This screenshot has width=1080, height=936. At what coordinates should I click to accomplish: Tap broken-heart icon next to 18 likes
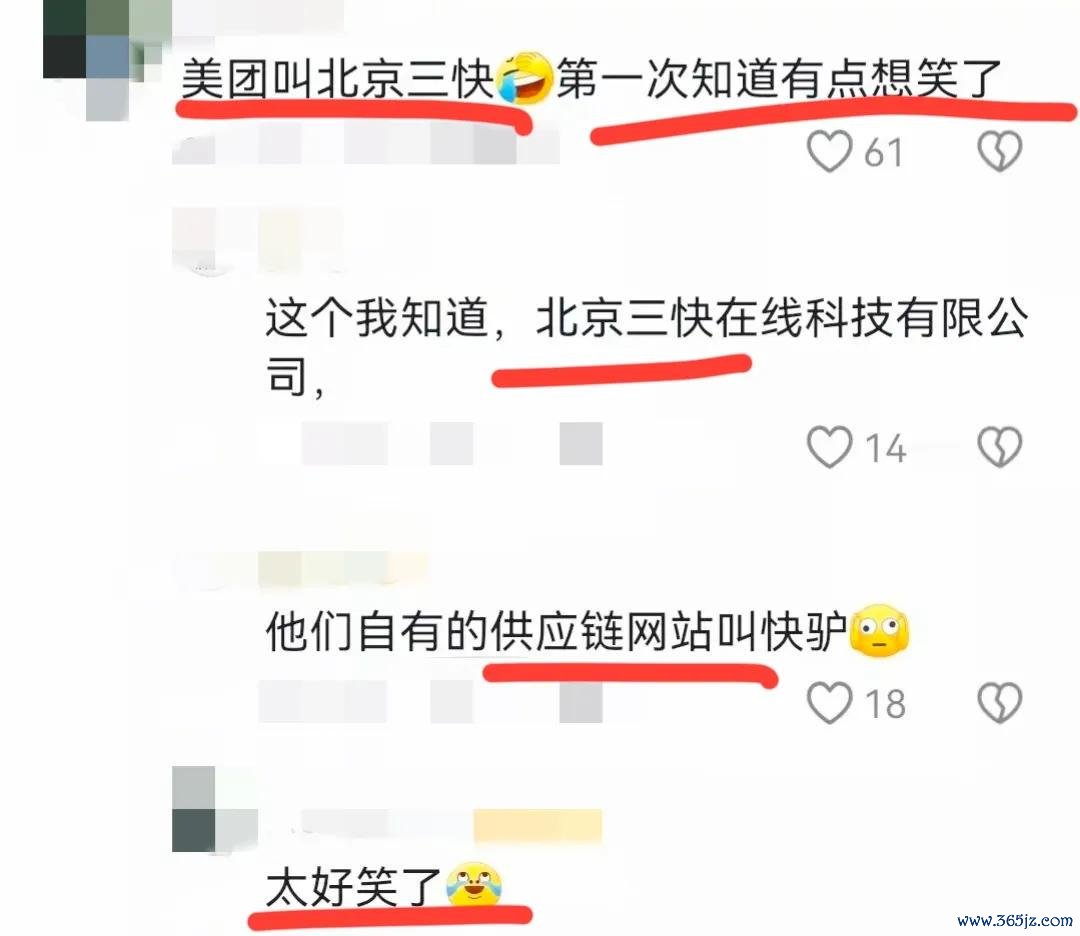[999, 703]
